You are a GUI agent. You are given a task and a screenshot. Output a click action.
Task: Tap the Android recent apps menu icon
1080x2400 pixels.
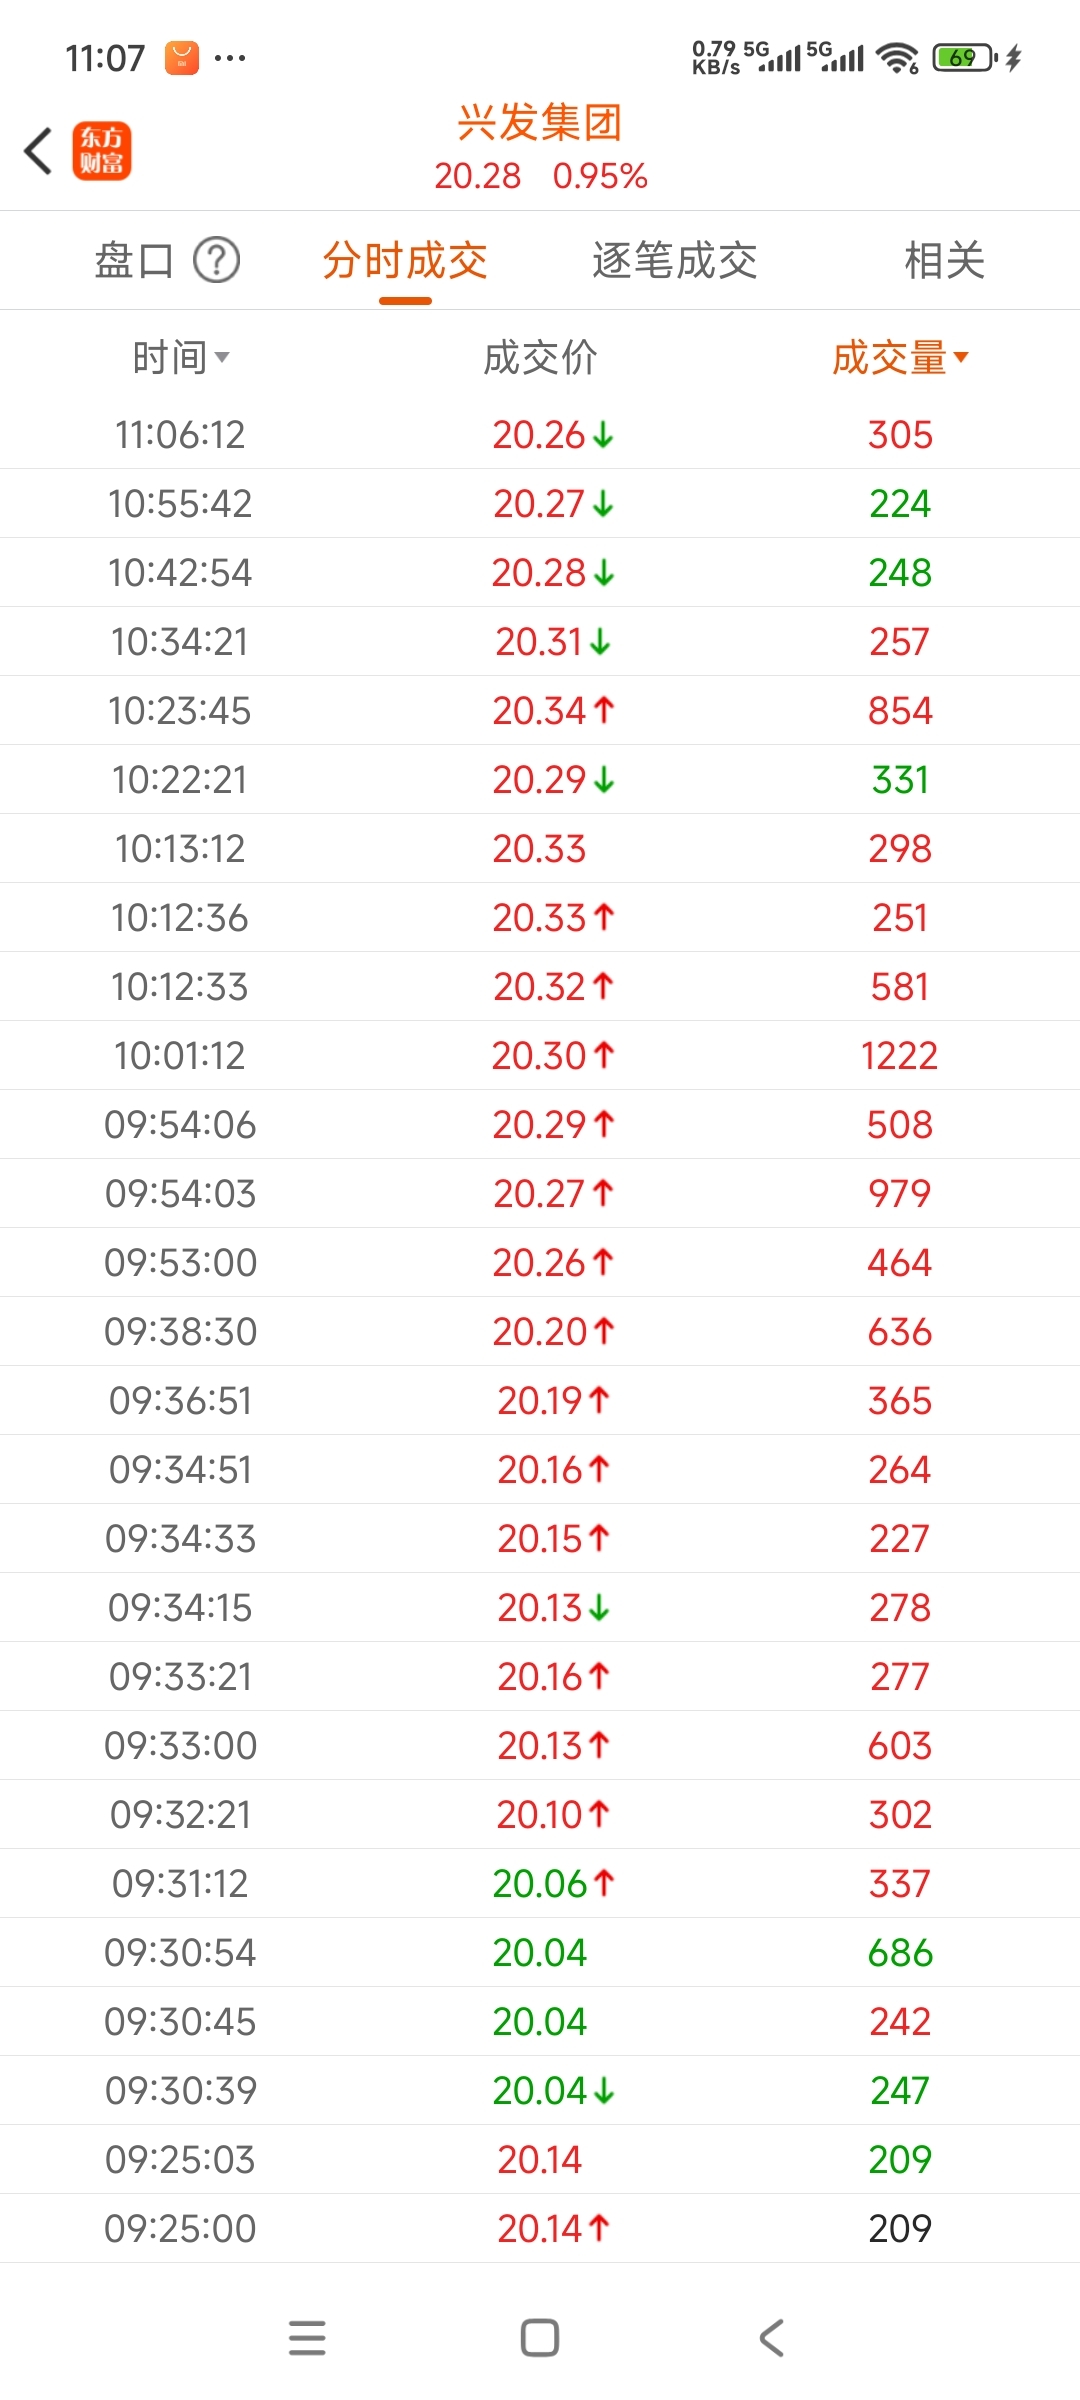pos(307,2338)
